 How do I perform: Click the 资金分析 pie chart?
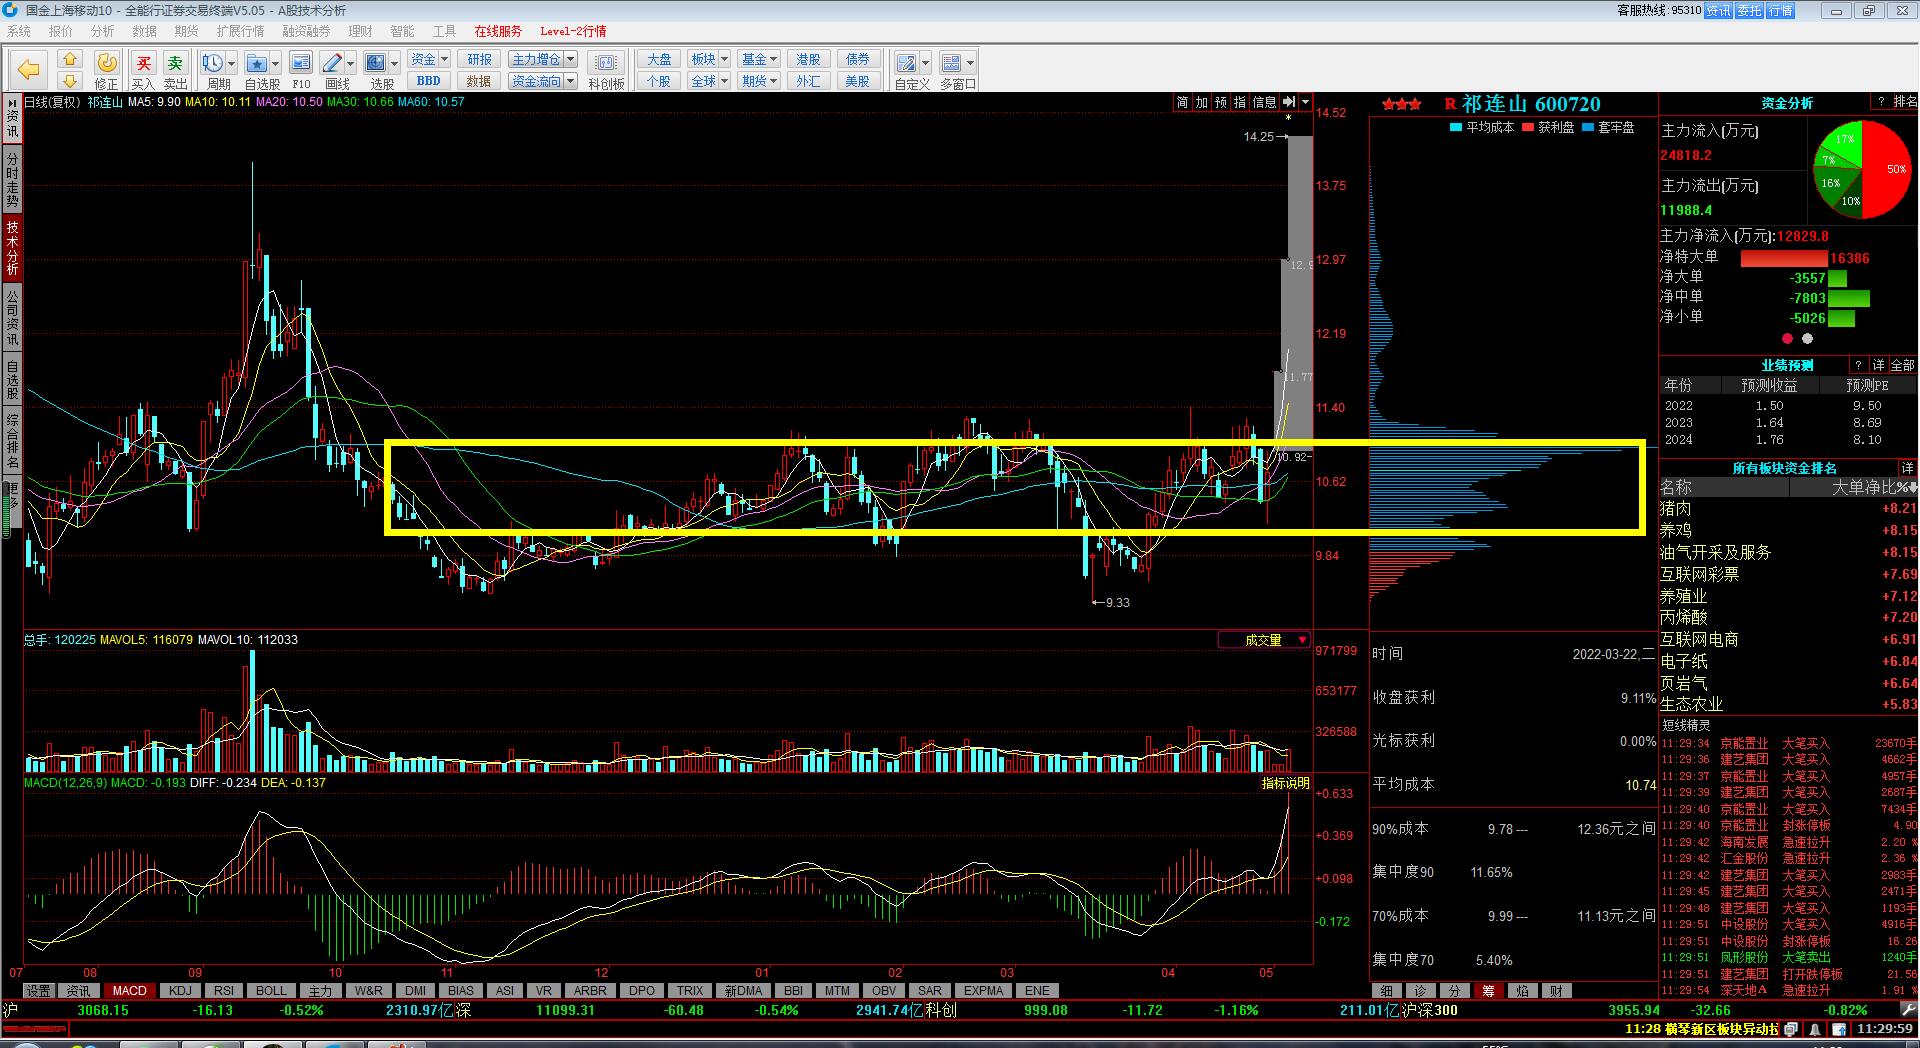[x=1862, y=169]
